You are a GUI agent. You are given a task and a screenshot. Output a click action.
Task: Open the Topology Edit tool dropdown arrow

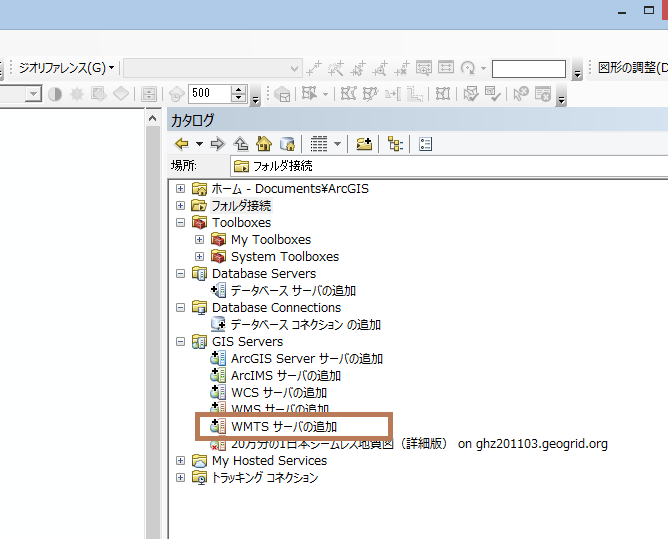325,94
